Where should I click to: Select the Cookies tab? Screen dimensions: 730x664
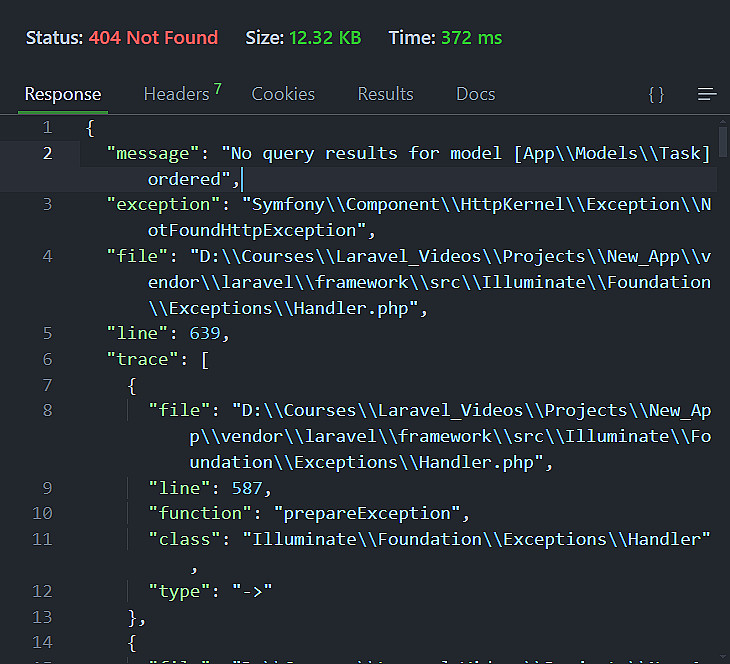pyautogui.click(x=283, y=94)
